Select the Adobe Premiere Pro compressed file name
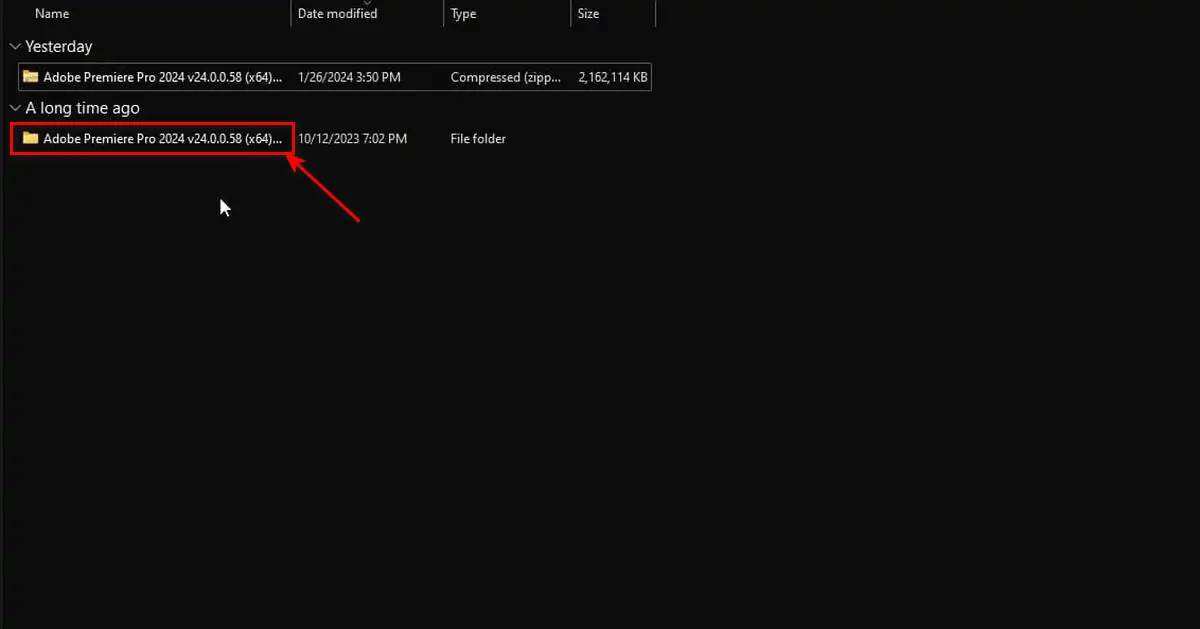 [162, 77]
